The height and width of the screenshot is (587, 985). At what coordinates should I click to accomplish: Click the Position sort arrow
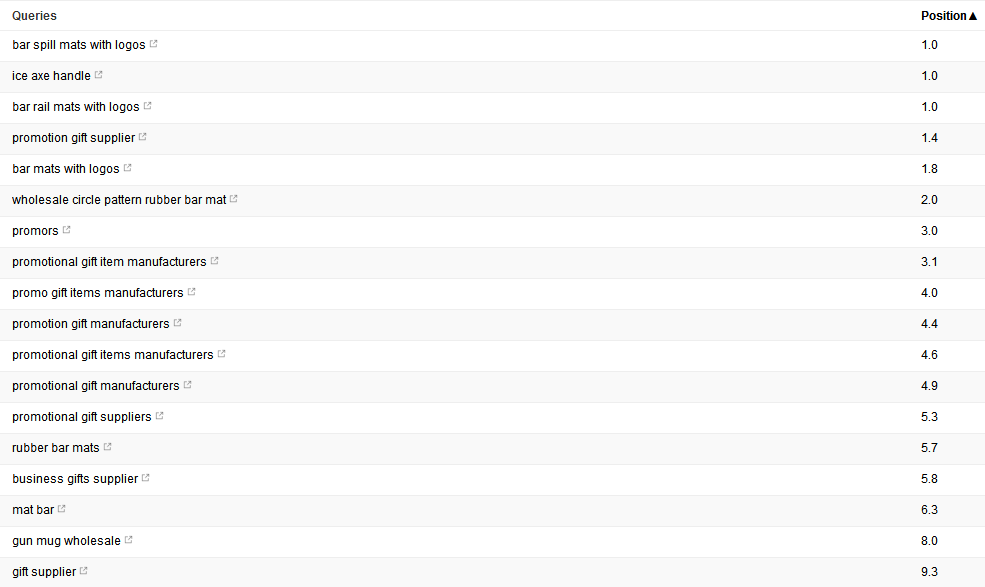[x=973, y=16]
